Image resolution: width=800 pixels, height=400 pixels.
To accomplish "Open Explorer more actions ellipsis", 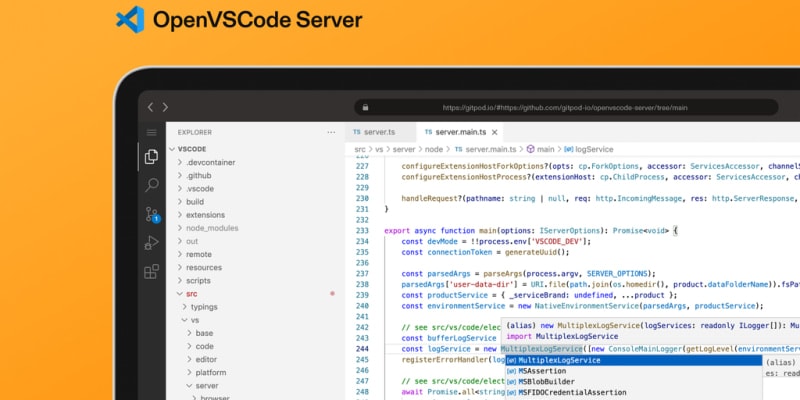I will [331, 132].
